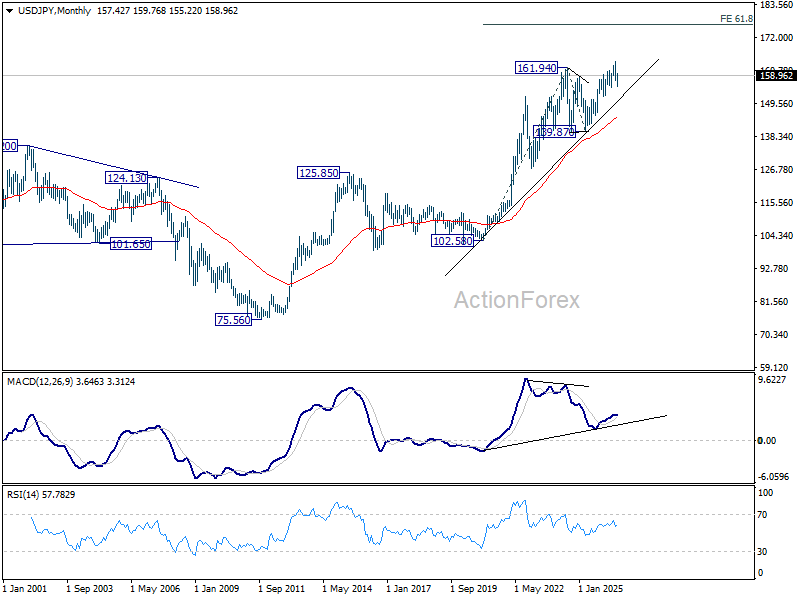This screenshot has width=800, height=600.
Task: Click the 75.560 low label
Action: coord(233,320)
